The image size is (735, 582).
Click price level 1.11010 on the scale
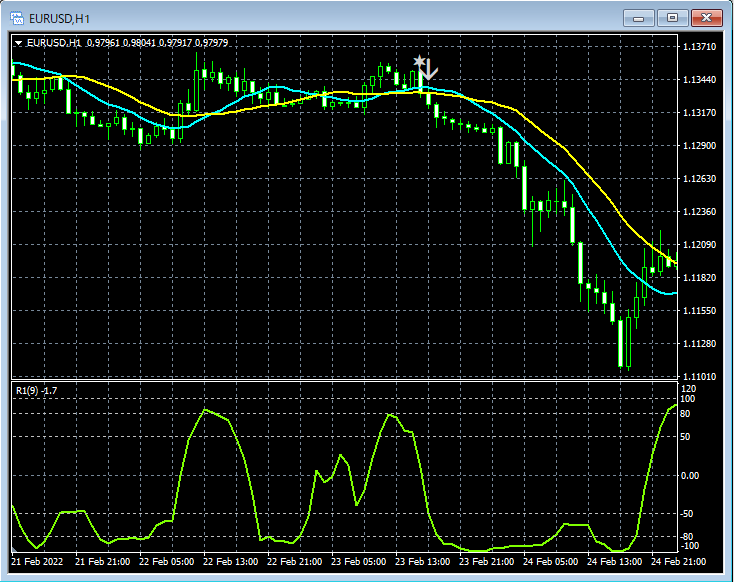(x=699, y=377)
